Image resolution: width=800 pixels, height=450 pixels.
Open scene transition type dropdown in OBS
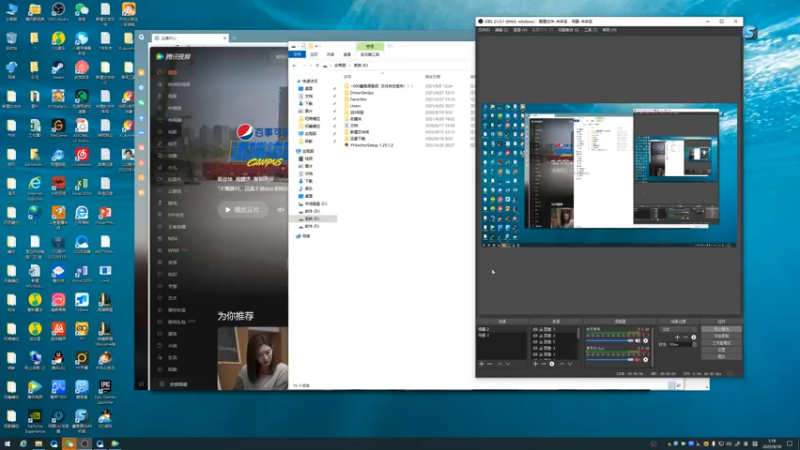[679, 329]
